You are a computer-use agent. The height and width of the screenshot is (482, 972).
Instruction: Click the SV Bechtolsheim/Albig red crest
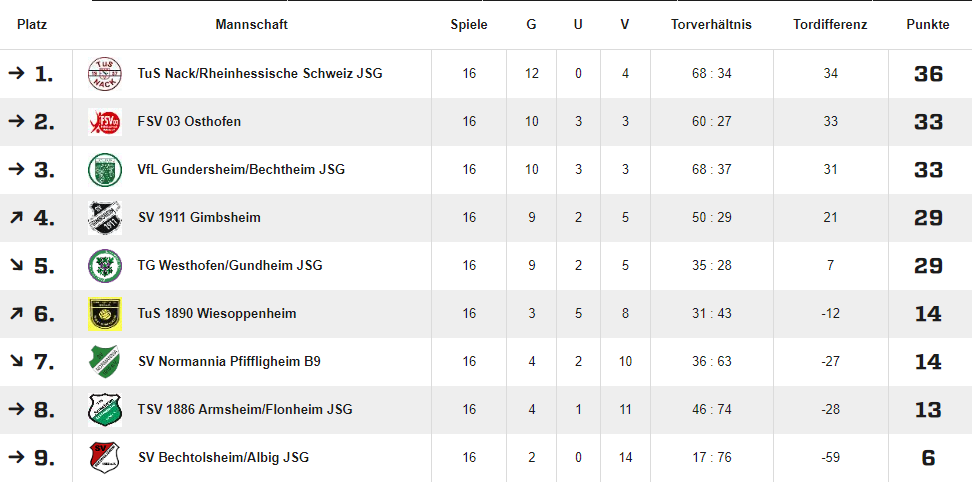point(104,458)
